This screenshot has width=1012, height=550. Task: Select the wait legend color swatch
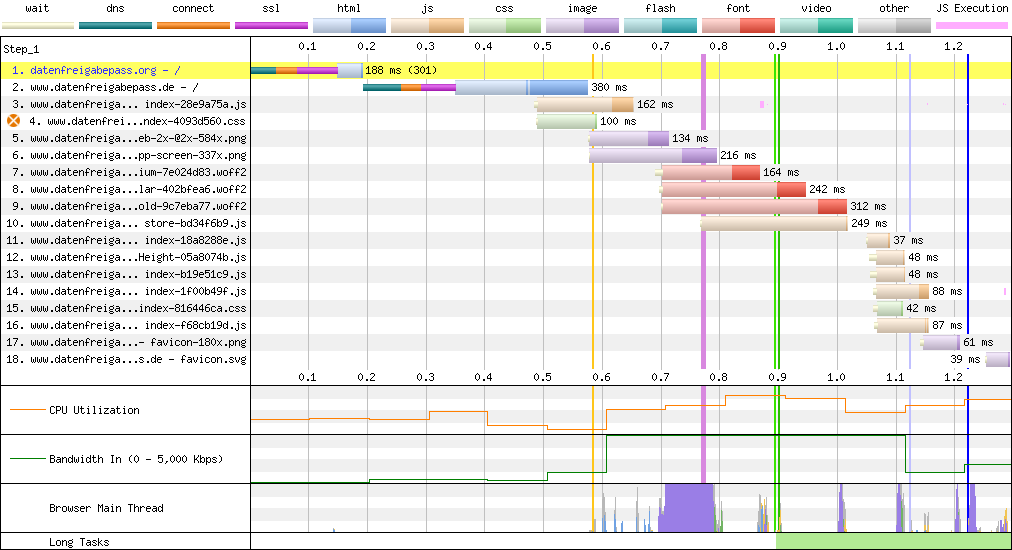click(x=38, y=26)
